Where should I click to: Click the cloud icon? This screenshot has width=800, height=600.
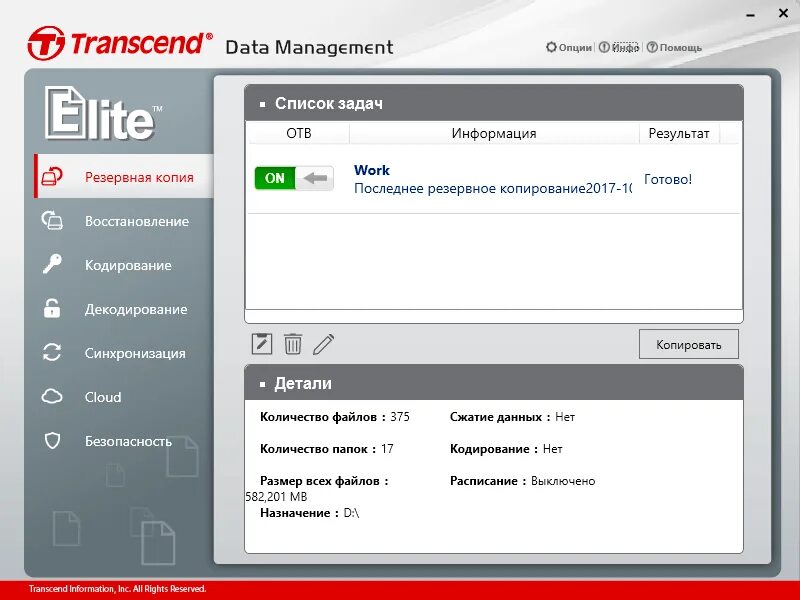tap(52, 396)
